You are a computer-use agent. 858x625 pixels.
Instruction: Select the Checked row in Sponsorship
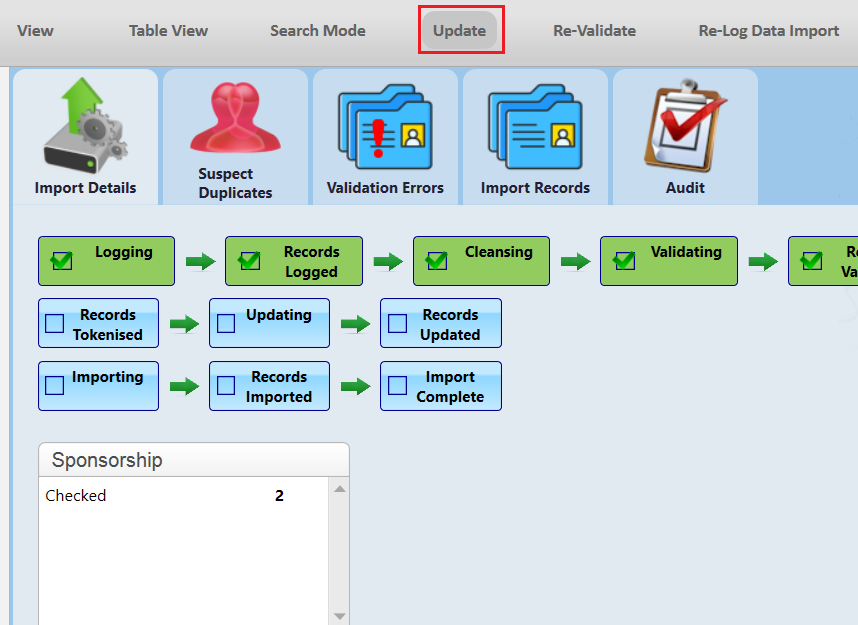(x=184, y=496)
